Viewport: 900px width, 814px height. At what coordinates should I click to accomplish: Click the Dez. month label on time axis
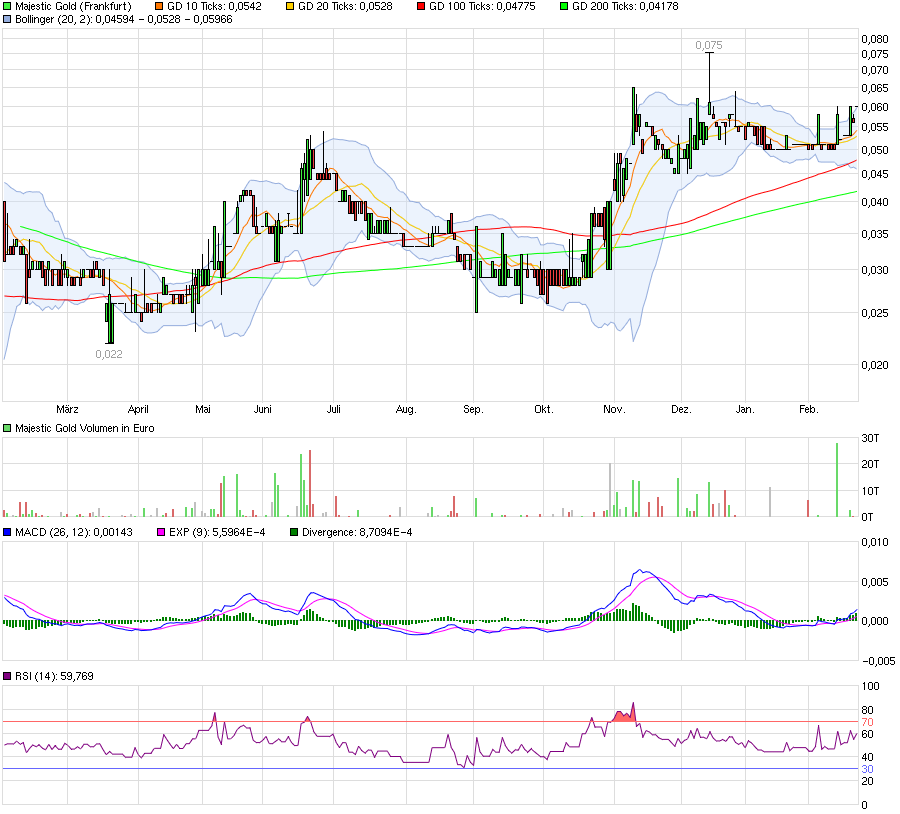click(x=681, y=409)
